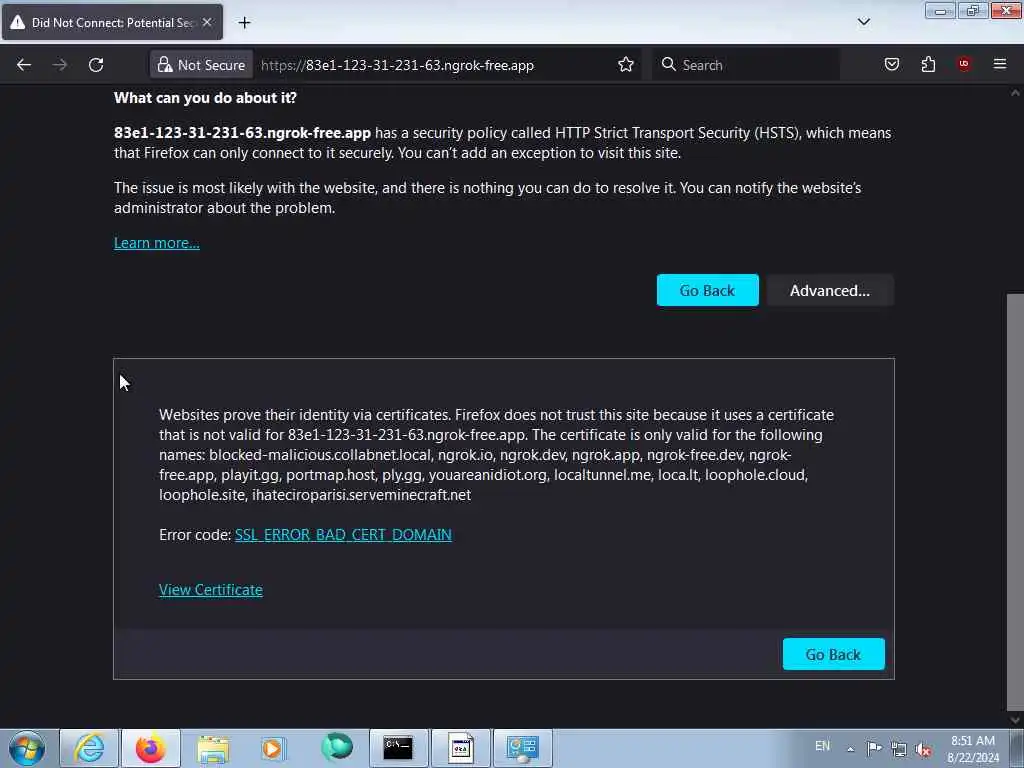Click the Advanced... button
This screenshot has height=768, width=1024.
point(829,291)
